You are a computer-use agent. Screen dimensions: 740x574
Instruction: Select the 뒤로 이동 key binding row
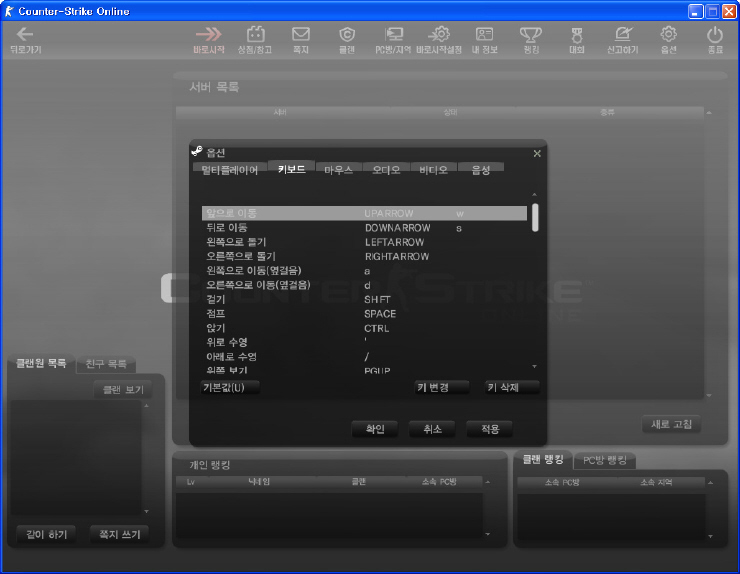pos(364,228)
